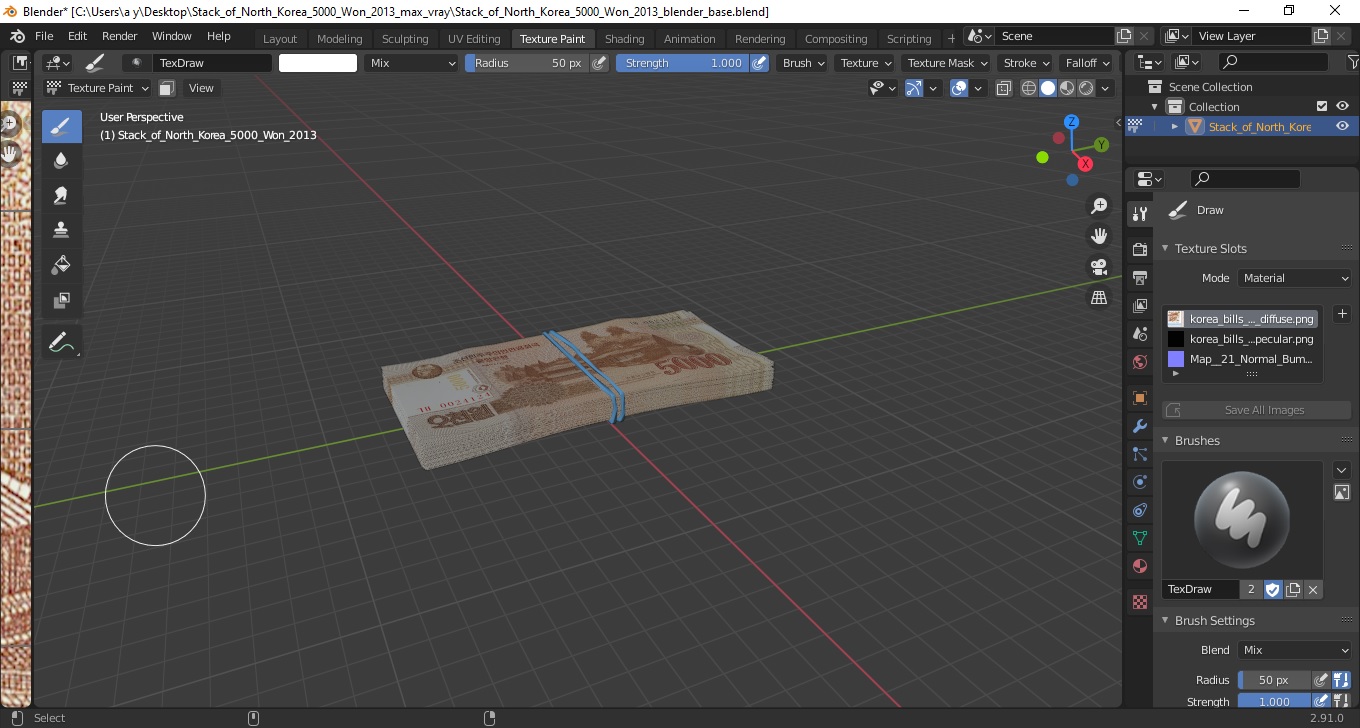Toggle viewport overlays button
The height and width of the screenshot is (728, 1360).
(958, 88)
